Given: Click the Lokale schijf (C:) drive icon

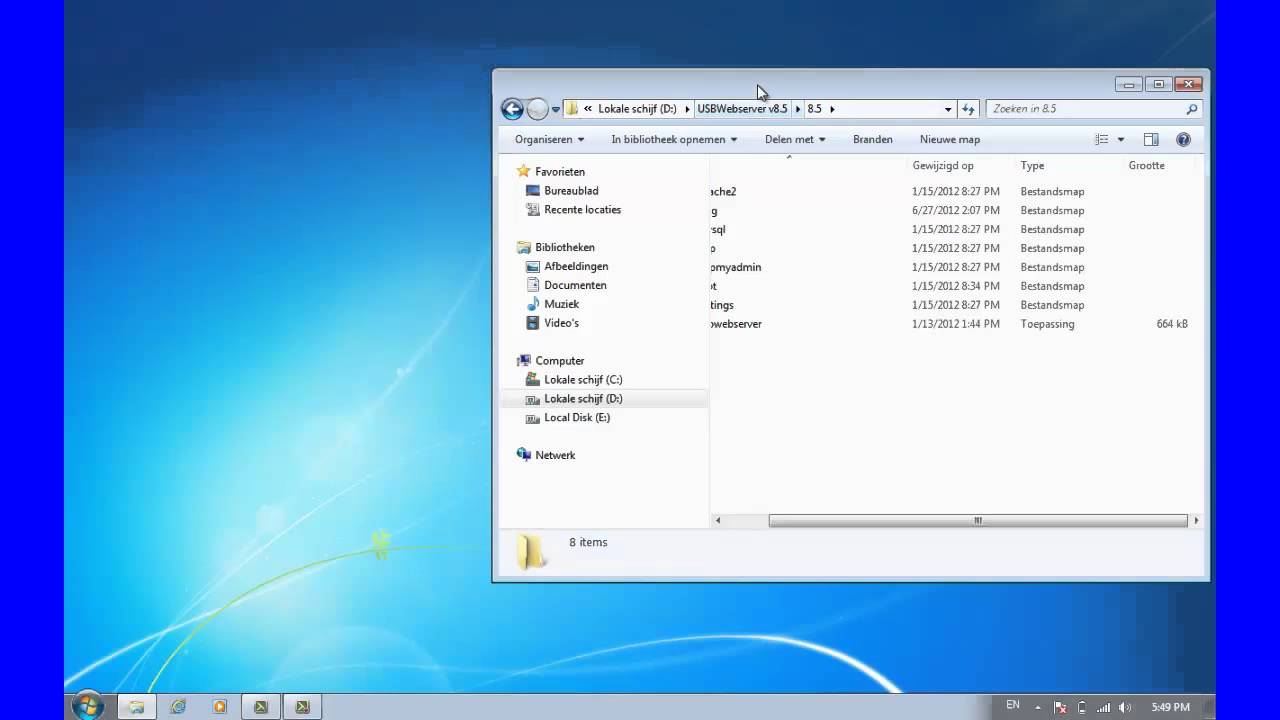Looking at the screenshot, I should 533,380.
